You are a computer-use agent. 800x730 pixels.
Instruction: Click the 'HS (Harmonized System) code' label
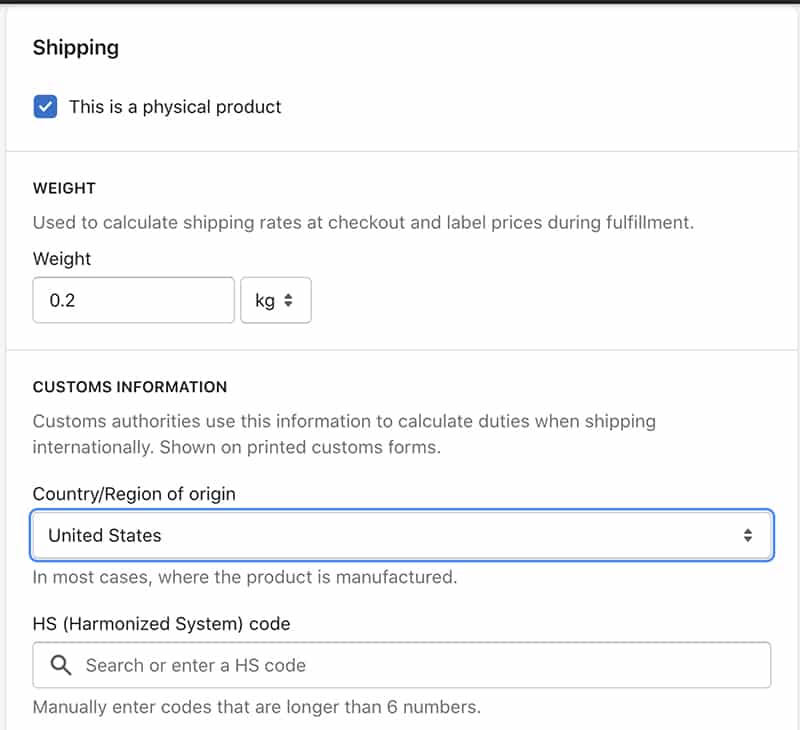coord(162,624)
